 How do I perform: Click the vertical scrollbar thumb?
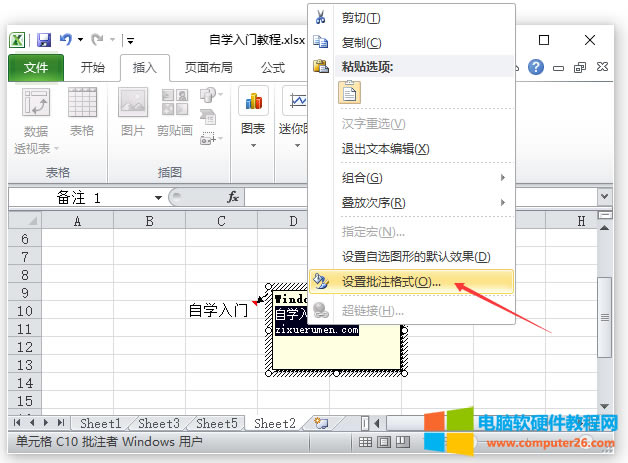pyautogui.click(x=605, y=317)
